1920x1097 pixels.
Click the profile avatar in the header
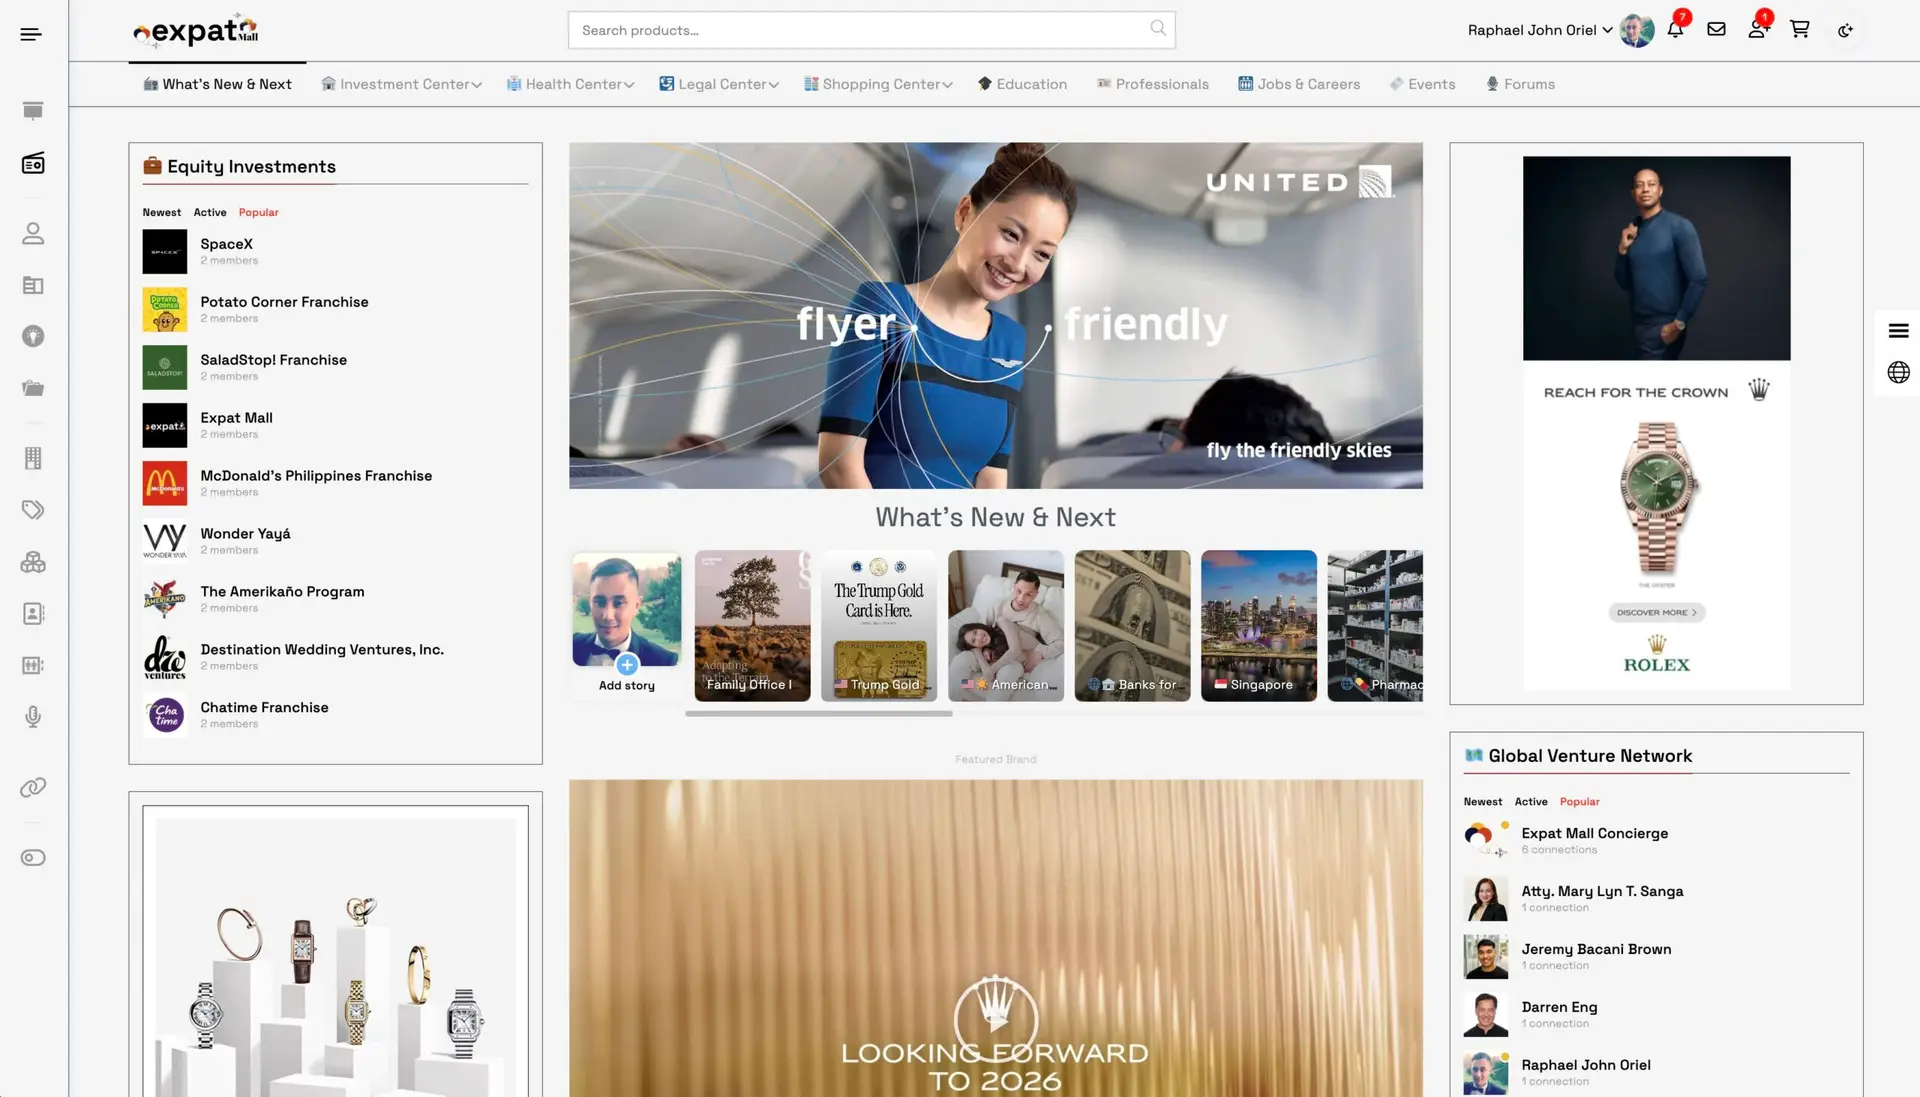pos(1637,30)
